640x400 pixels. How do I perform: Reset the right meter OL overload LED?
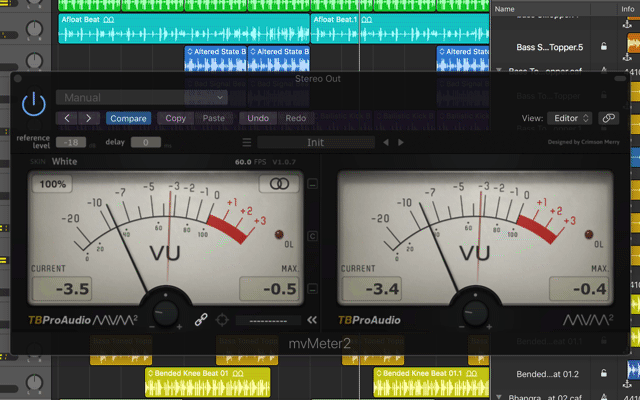589,234
